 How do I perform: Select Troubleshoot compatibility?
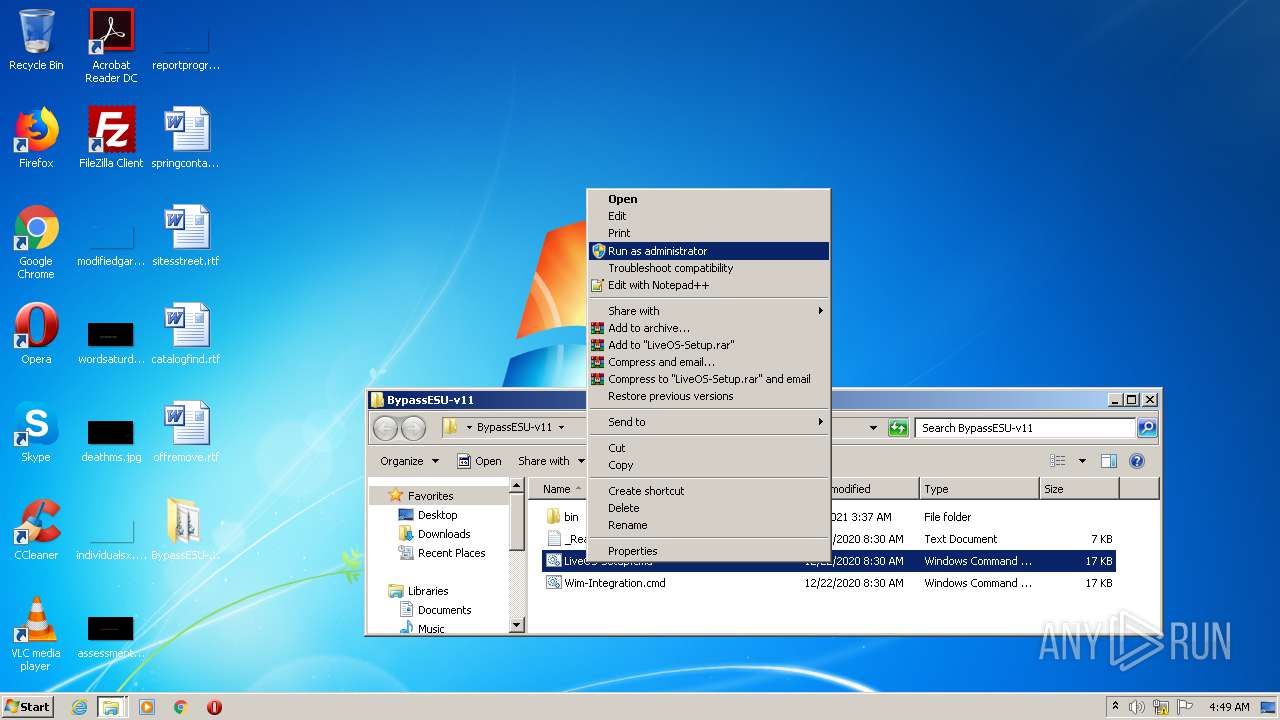pyautogui.click(x=709, y=268)
